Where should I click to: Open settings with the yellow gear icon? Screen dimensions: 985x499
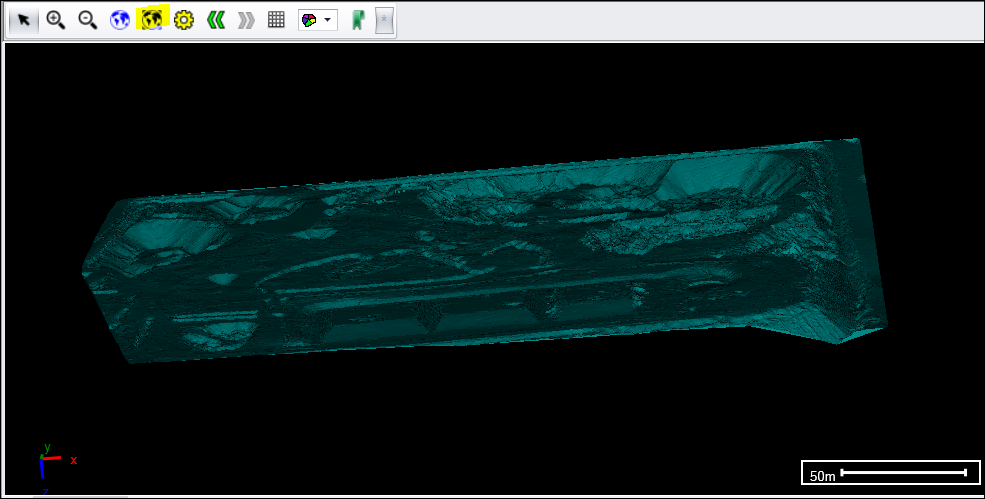183,20
